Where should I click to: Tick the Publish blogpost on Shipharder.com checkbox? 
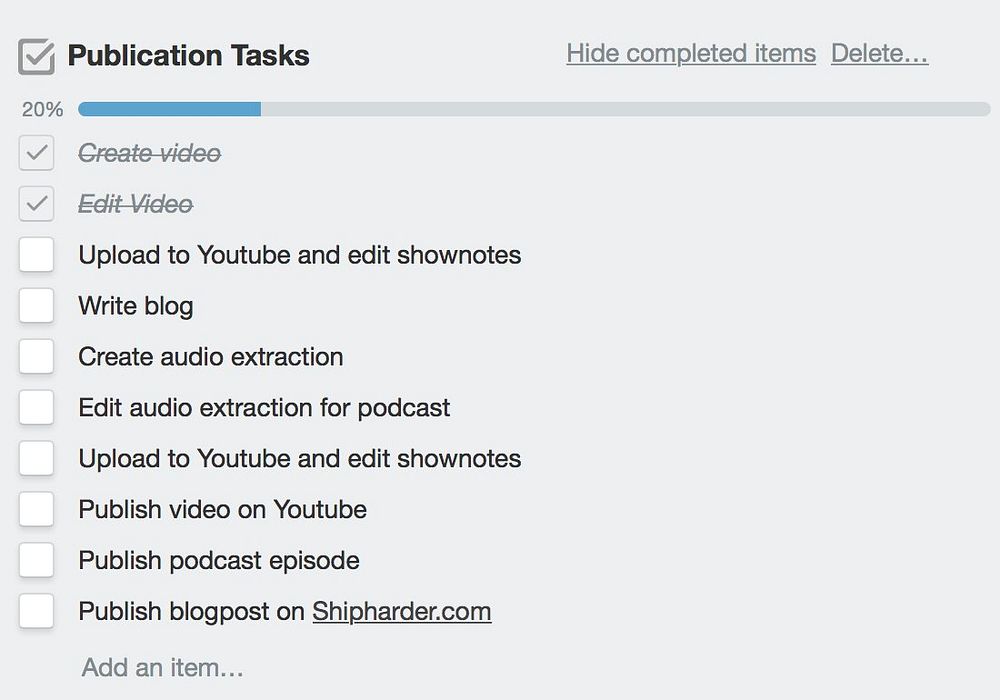point(36,612)
